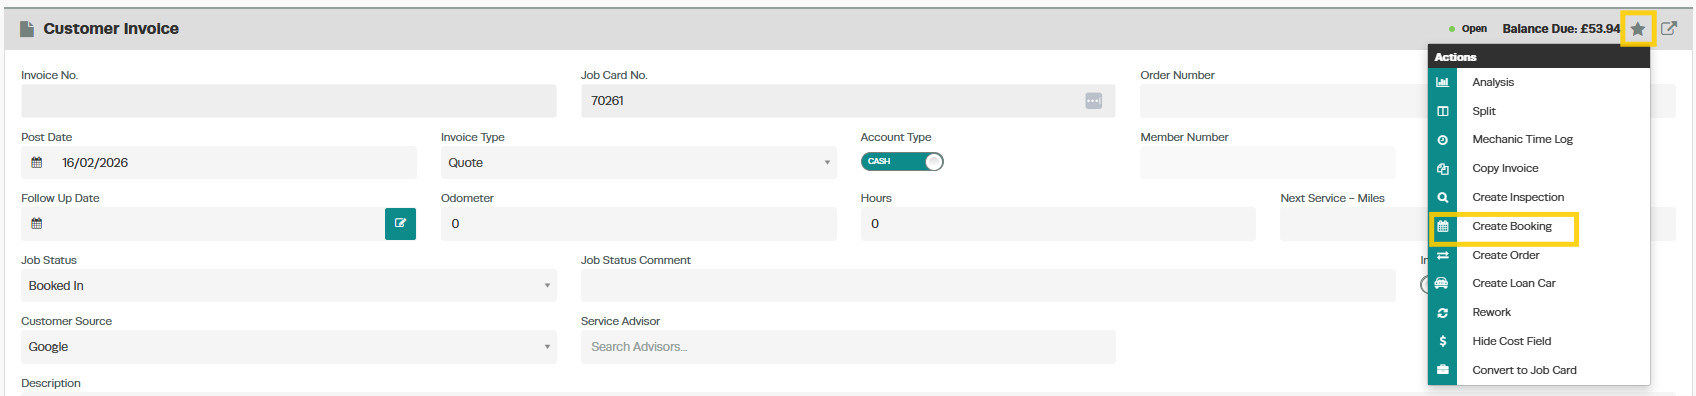Click the Convert to Job Card briefcase icon
1696x396 pixels.
(x=1442, y=370)
